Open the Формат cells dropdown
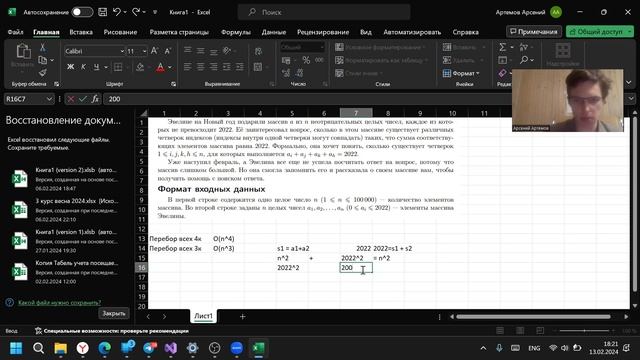Screen dimensions: 640x360 [x=461, y=73]
